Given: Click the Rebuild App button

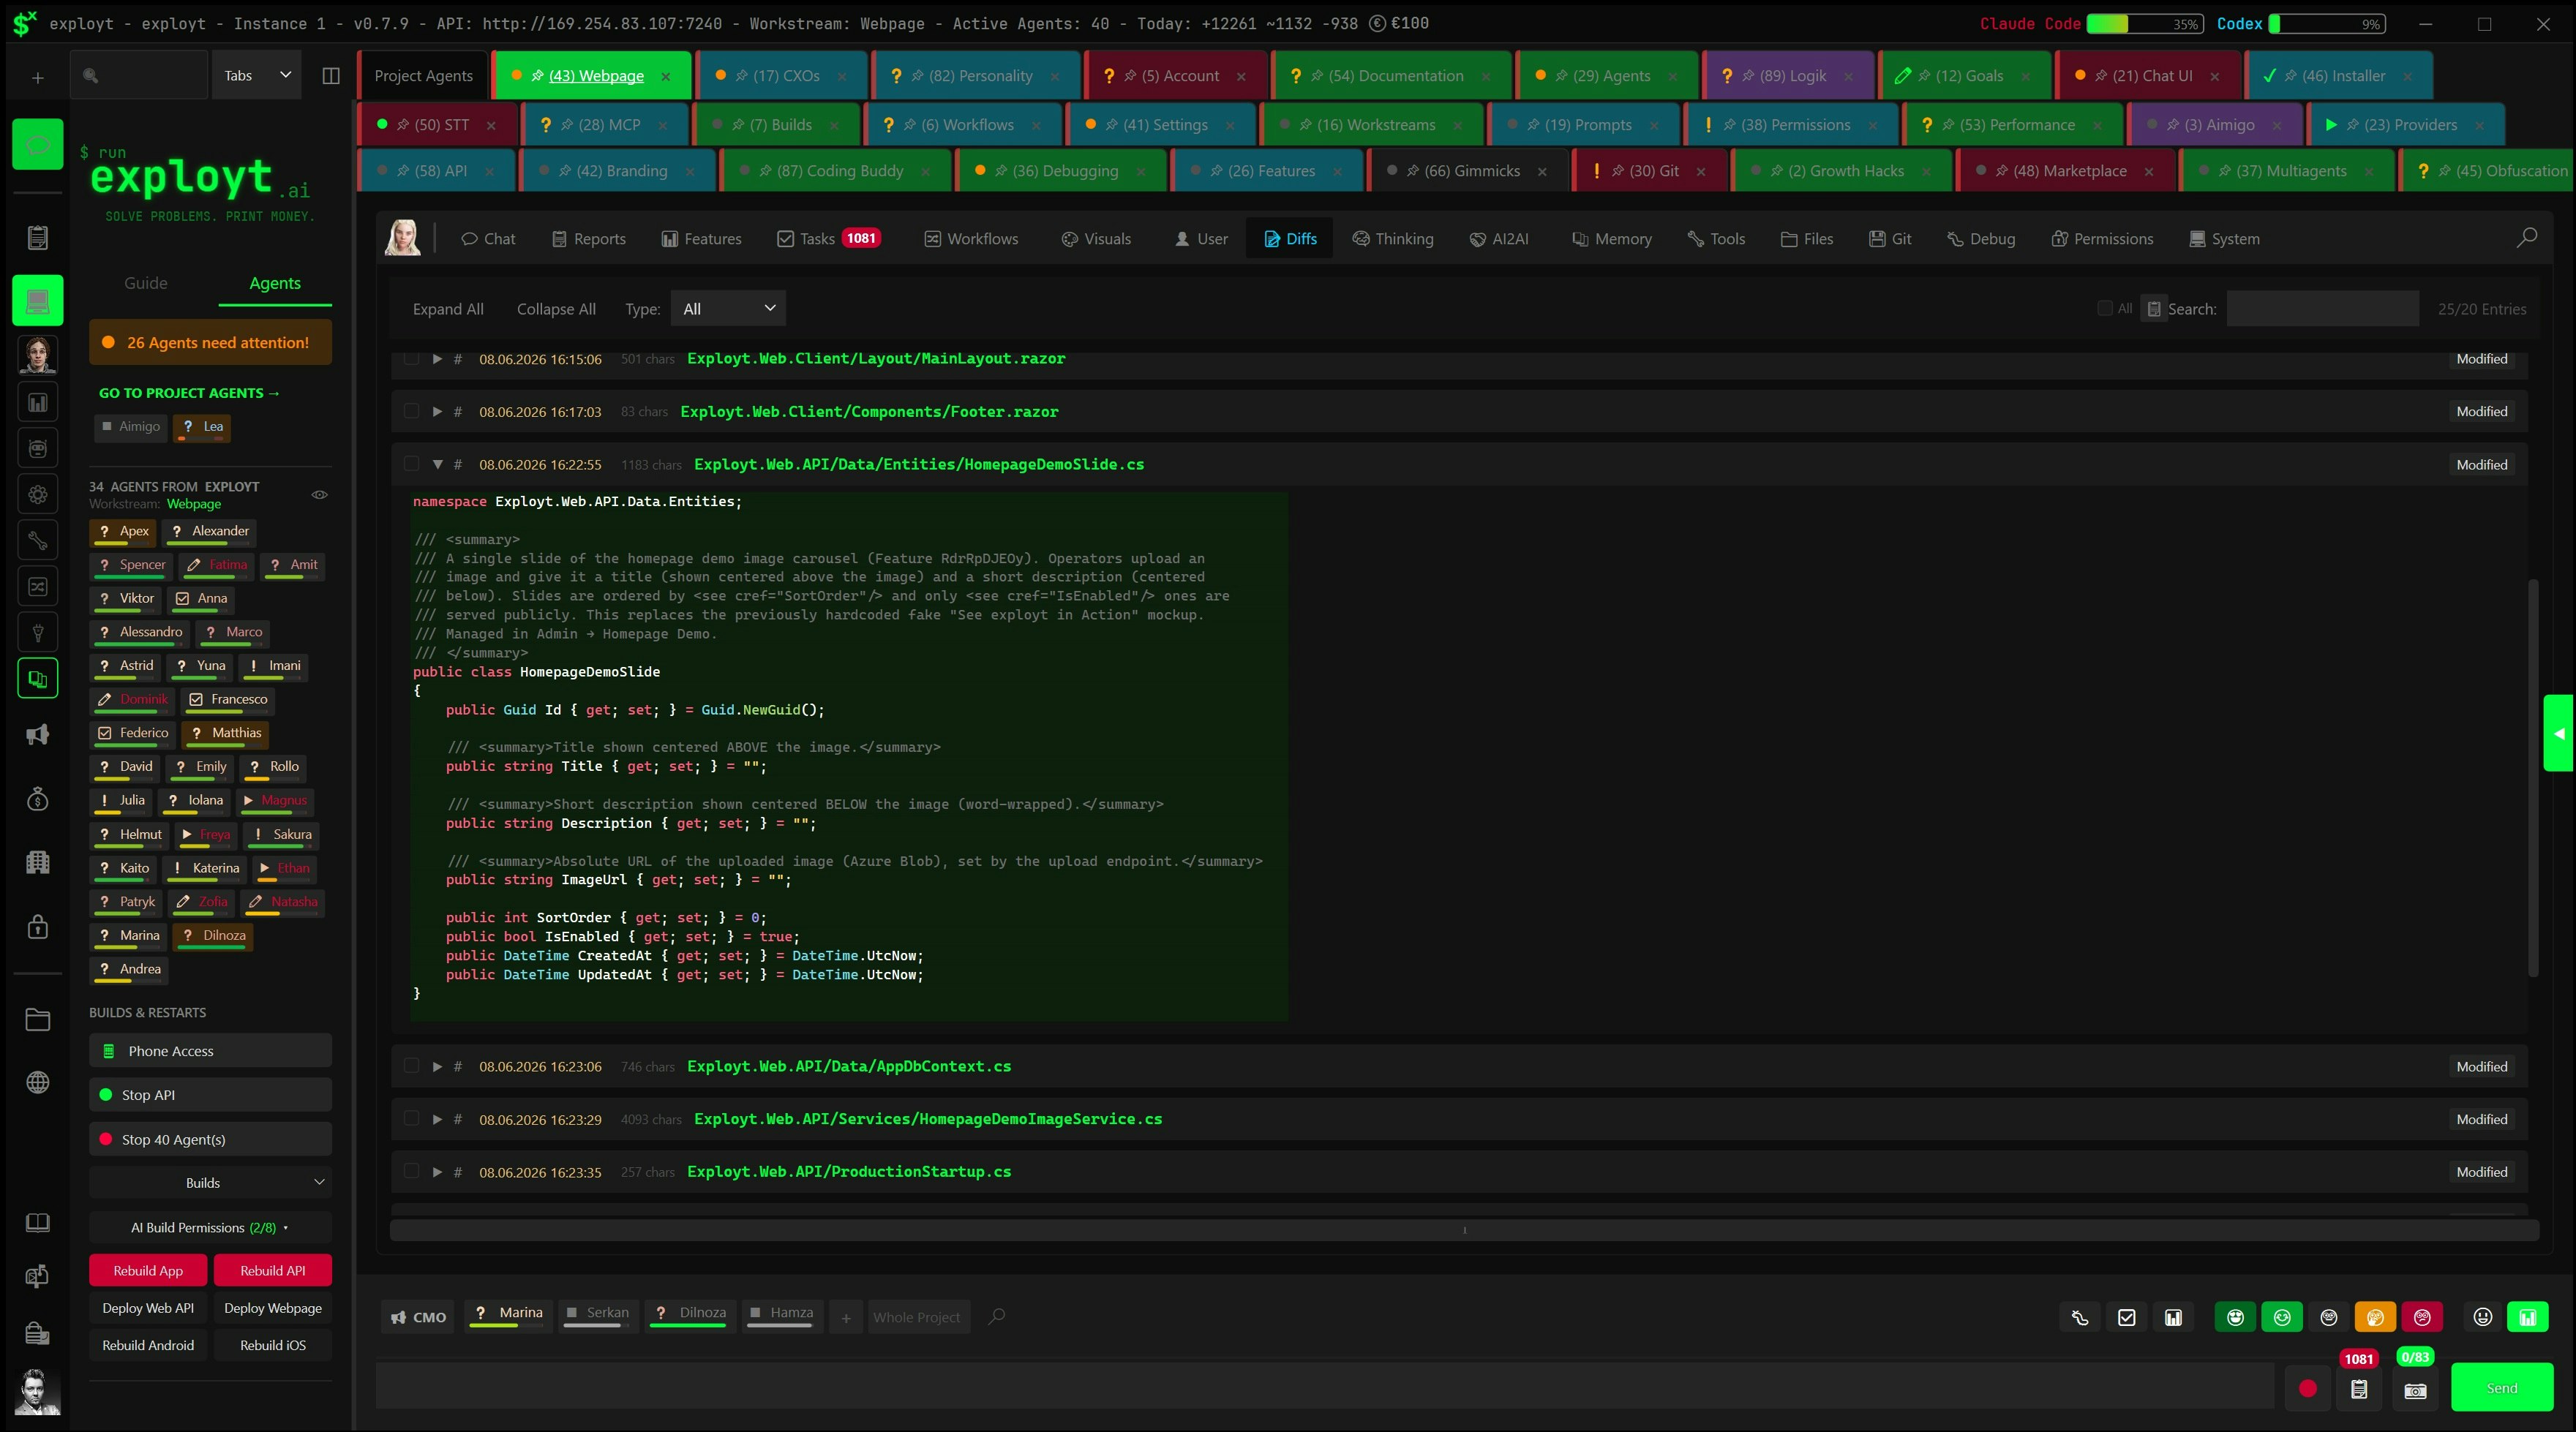Looking at the screenshot, I should click(148, 1270).
